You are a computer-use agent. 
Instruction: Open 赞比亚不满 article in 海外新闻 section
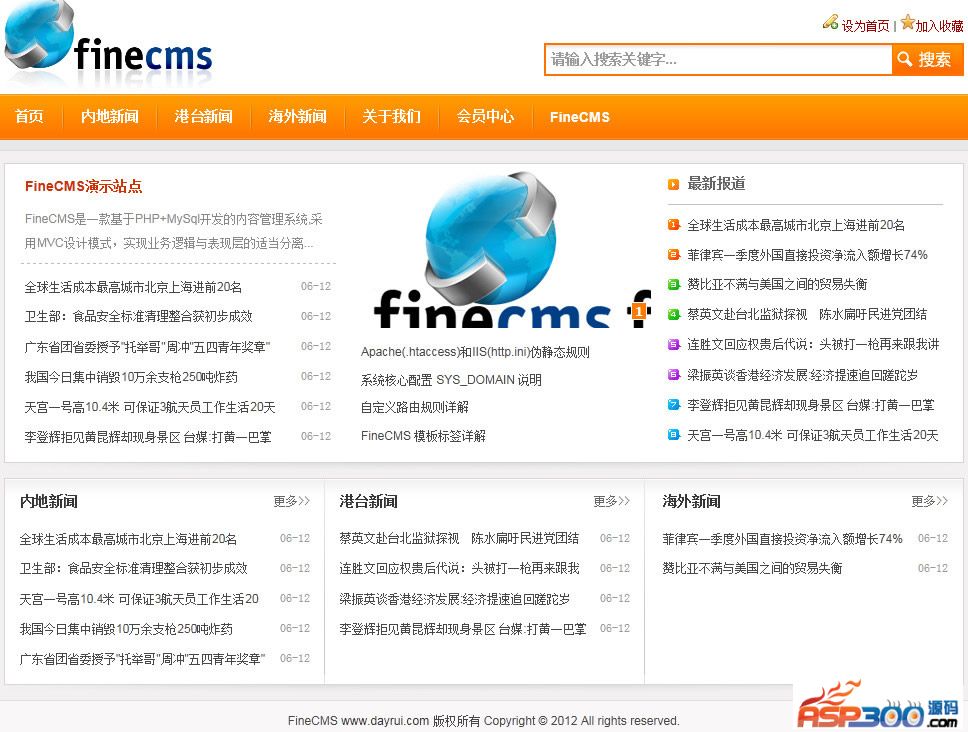click(x=753, y=568)
